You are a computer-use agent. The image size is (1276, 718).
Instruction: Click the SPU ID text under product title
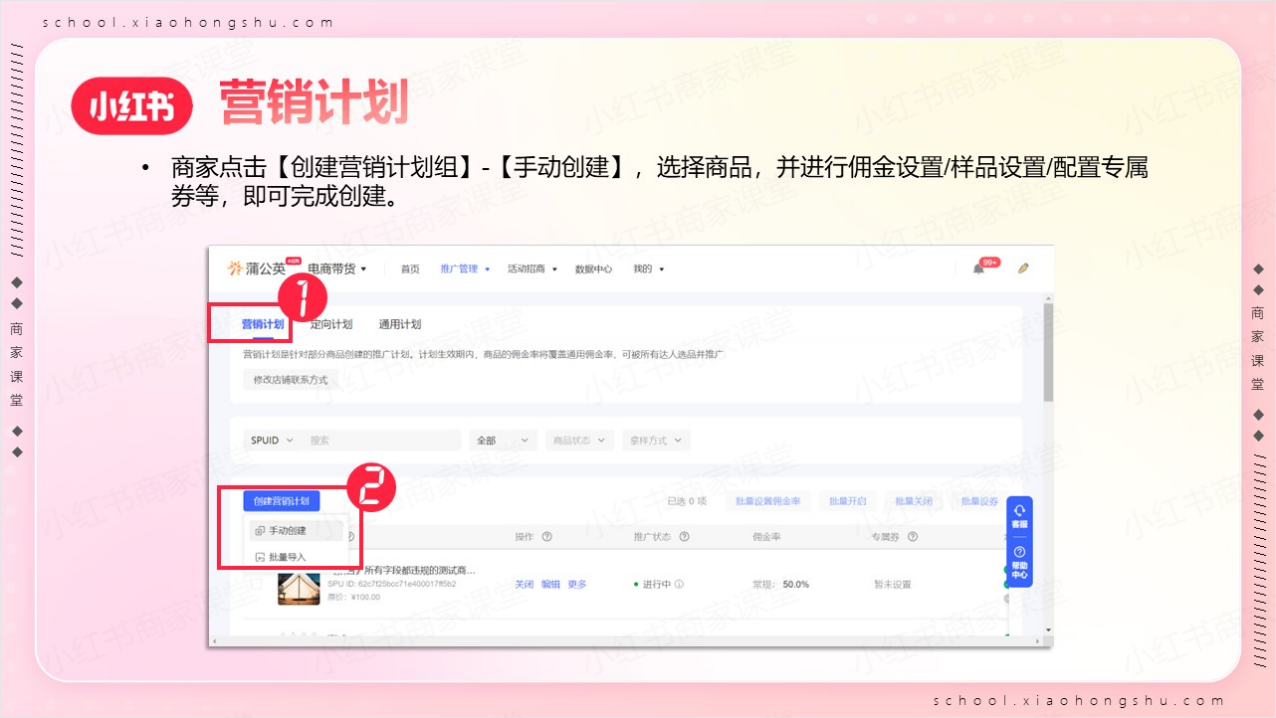[x=392, y=583]
